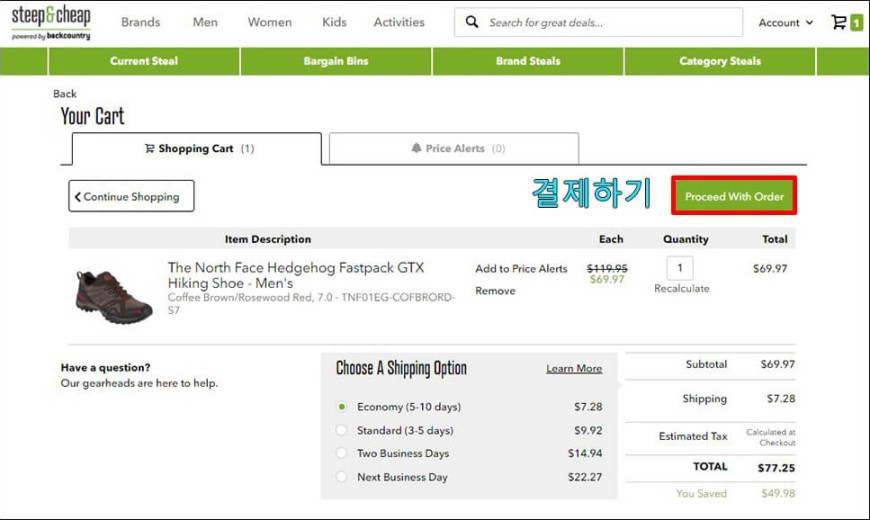This screenshot has width=870, height=520.
Task: Open the Steep & Cheap logo home link
Action: [x=51, y=23]
